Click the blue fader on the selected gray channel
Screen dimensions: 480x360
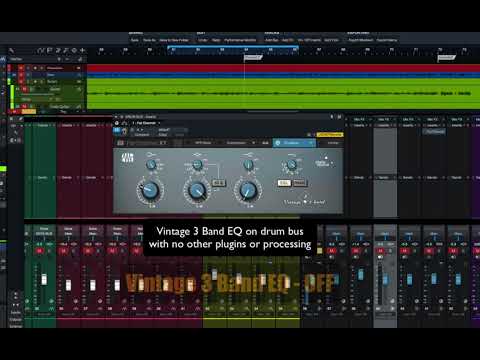pyautogui.click(x=385, y=279)
